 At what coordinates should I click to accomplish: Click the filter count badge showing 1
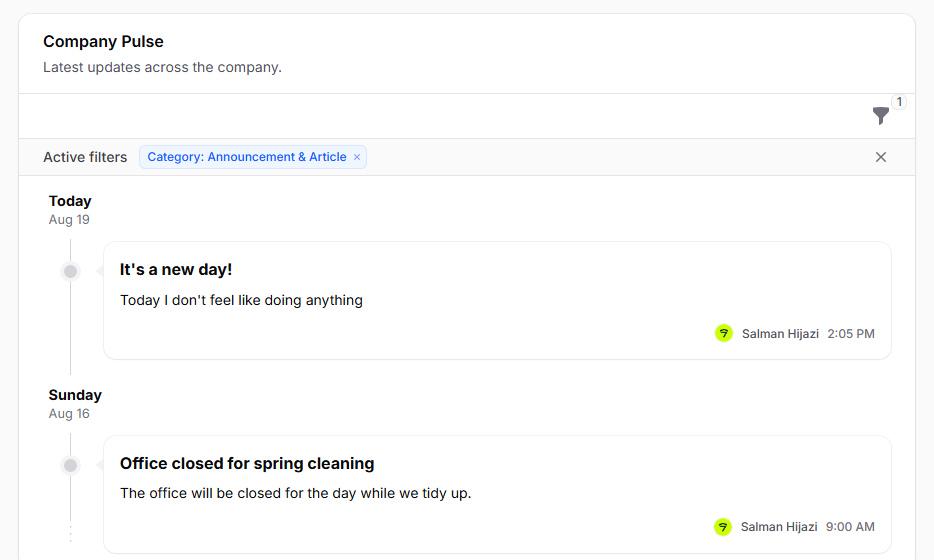tap(899, 102)
